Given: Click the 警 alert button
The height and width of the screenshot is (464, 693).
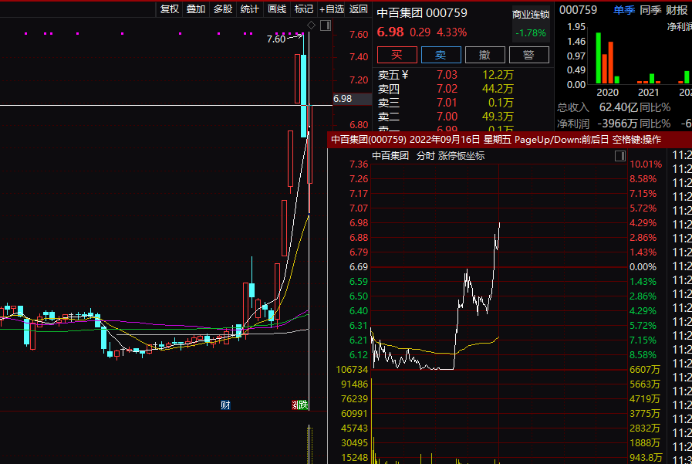Looking at the screenshot, I should tap(529, 55).
